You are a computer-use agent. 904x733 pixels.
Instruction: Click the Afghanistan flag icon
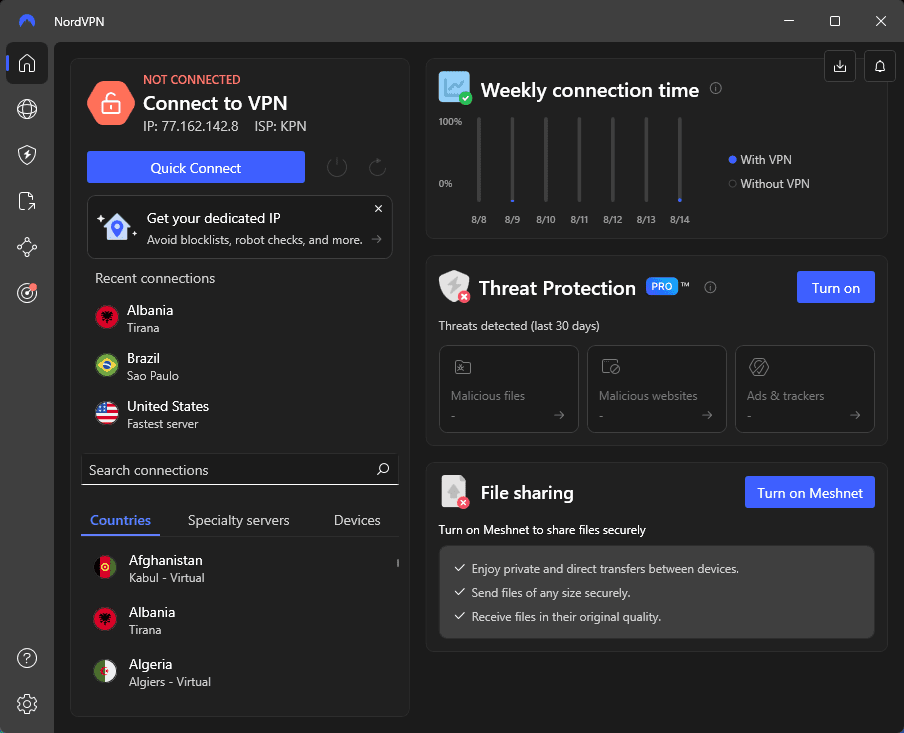coord(105,567)
